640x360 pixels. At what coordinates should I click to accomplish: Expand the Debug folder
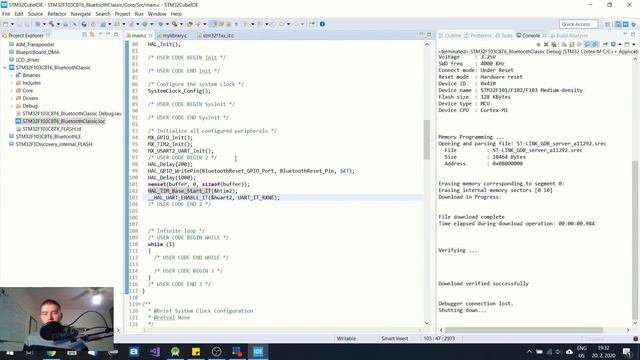(12, 106)
